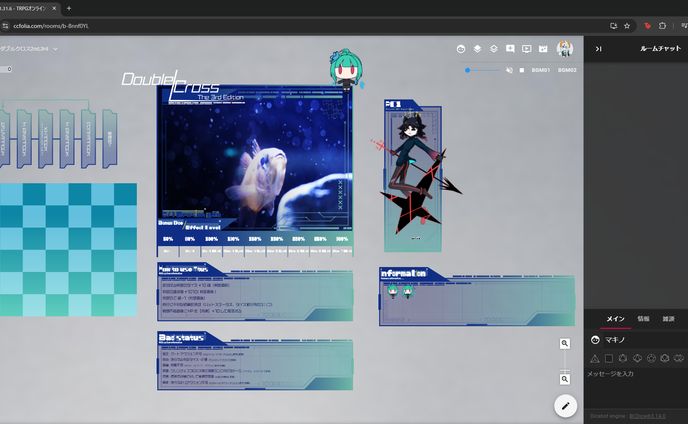Click the install app icon in address bar
This screenshot has width=688, height=424.
click(613, 26)
